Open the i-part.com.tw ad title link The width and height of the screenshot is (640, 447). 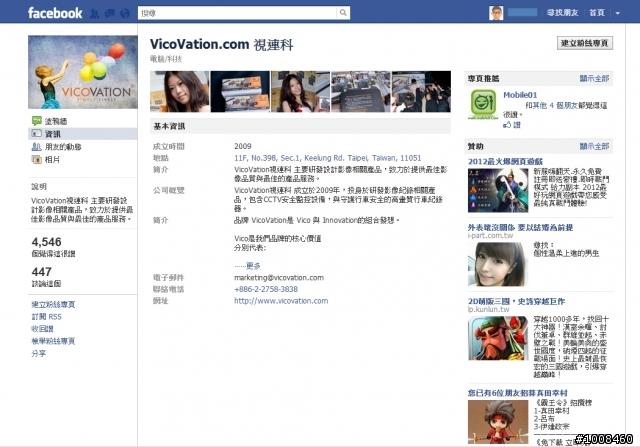(520, 227)
